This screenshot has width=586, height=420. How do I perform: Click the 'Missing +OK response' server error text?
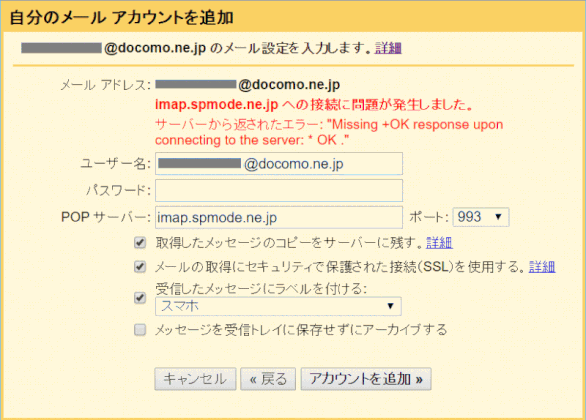tap(329, 132)
